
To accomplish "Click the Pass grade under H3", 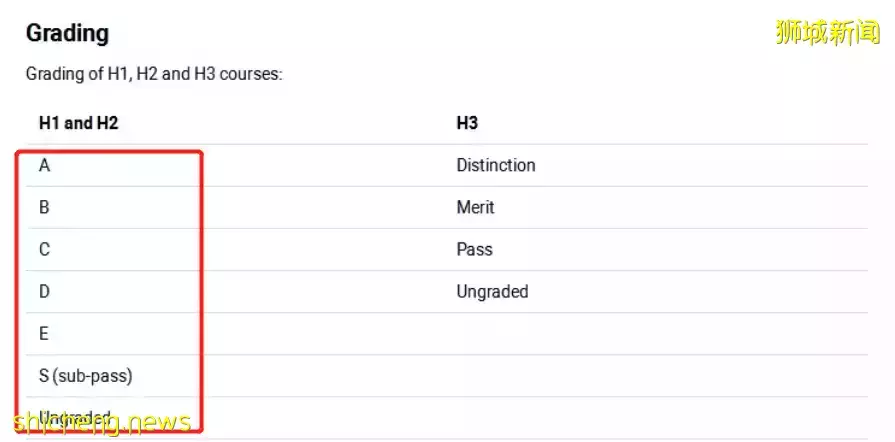I will tap(474, 249).
